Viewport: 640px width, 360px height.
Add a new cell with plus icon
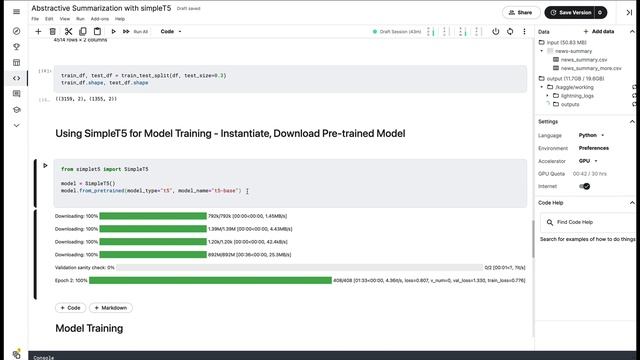click(38, 31)
